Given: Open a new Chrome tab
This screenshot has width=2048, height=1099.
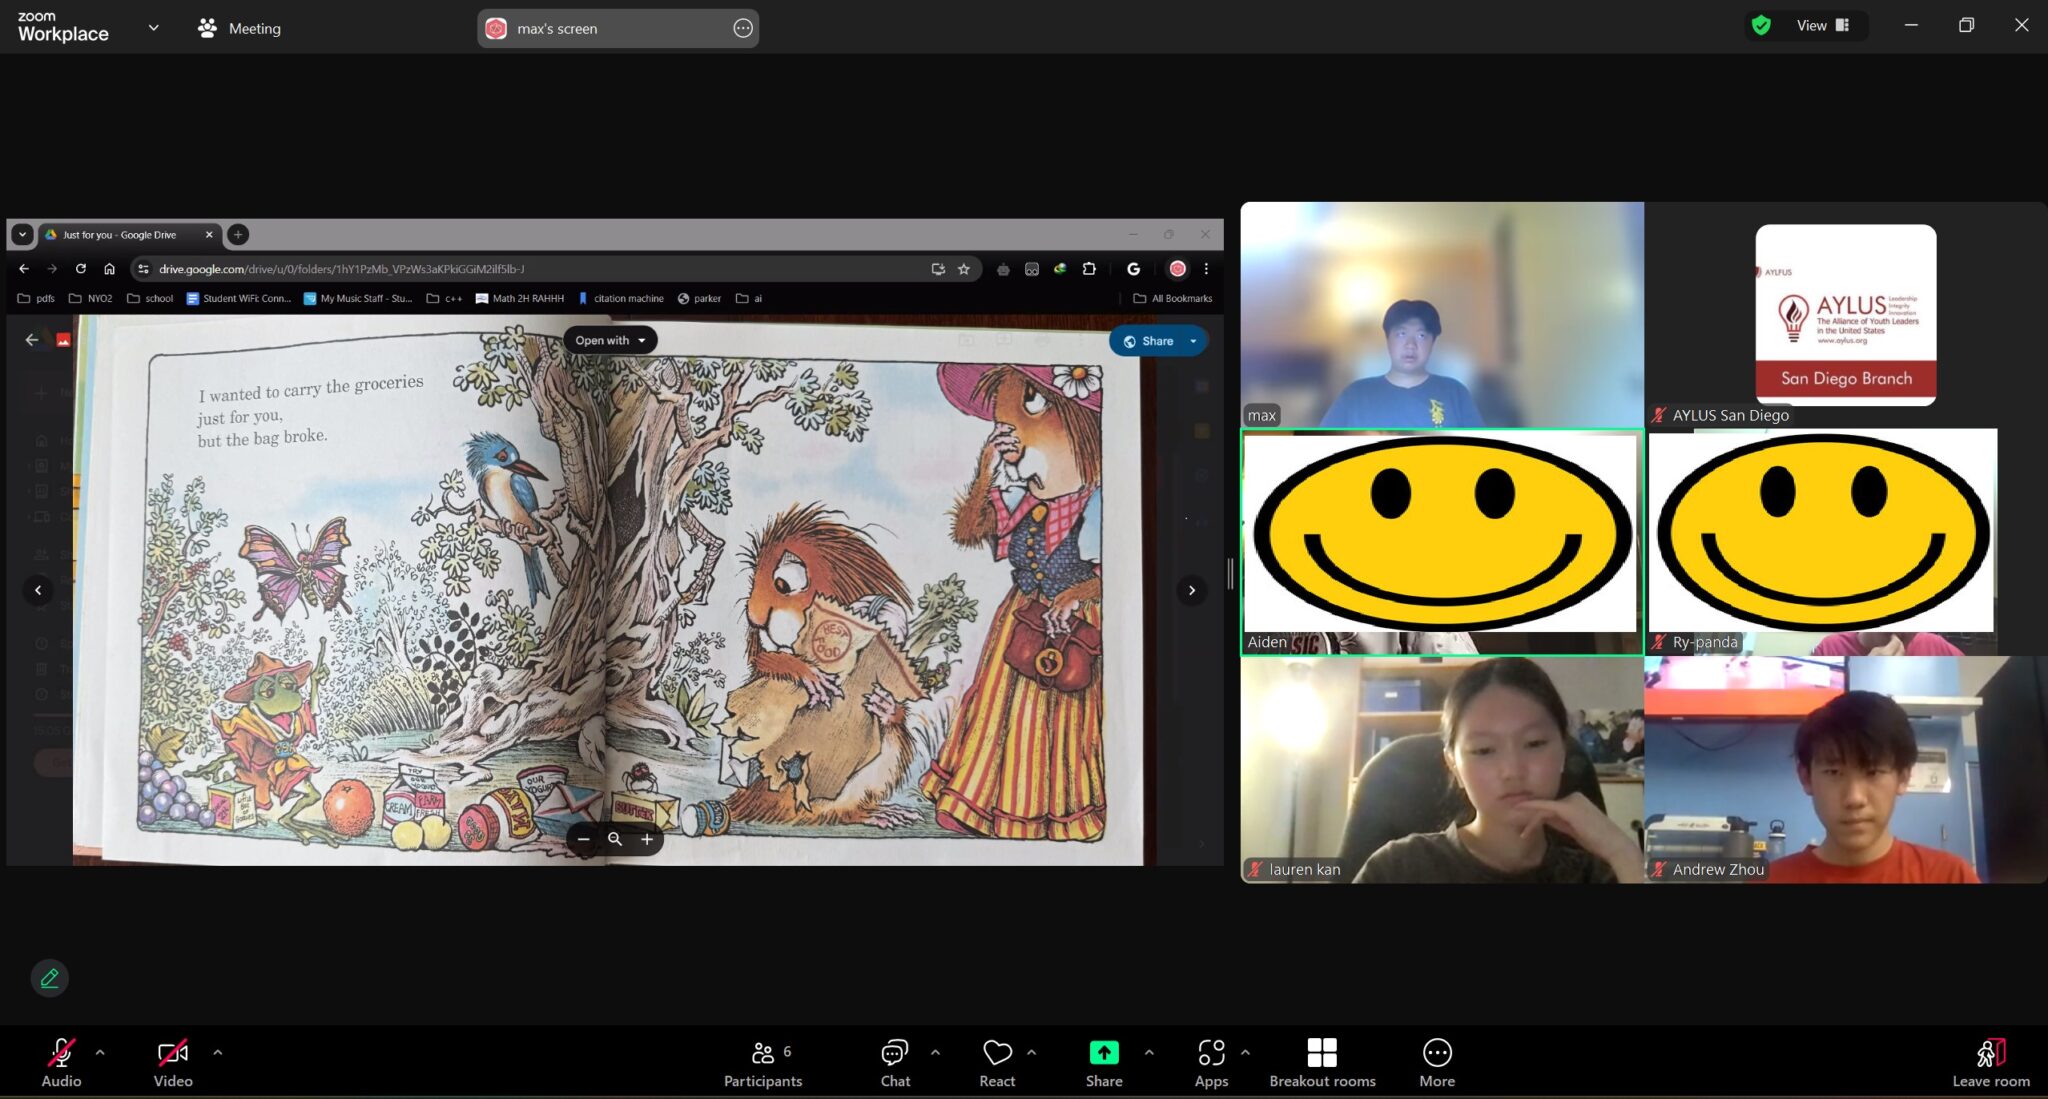Looking at the screenshot, I should click(238, 234).
